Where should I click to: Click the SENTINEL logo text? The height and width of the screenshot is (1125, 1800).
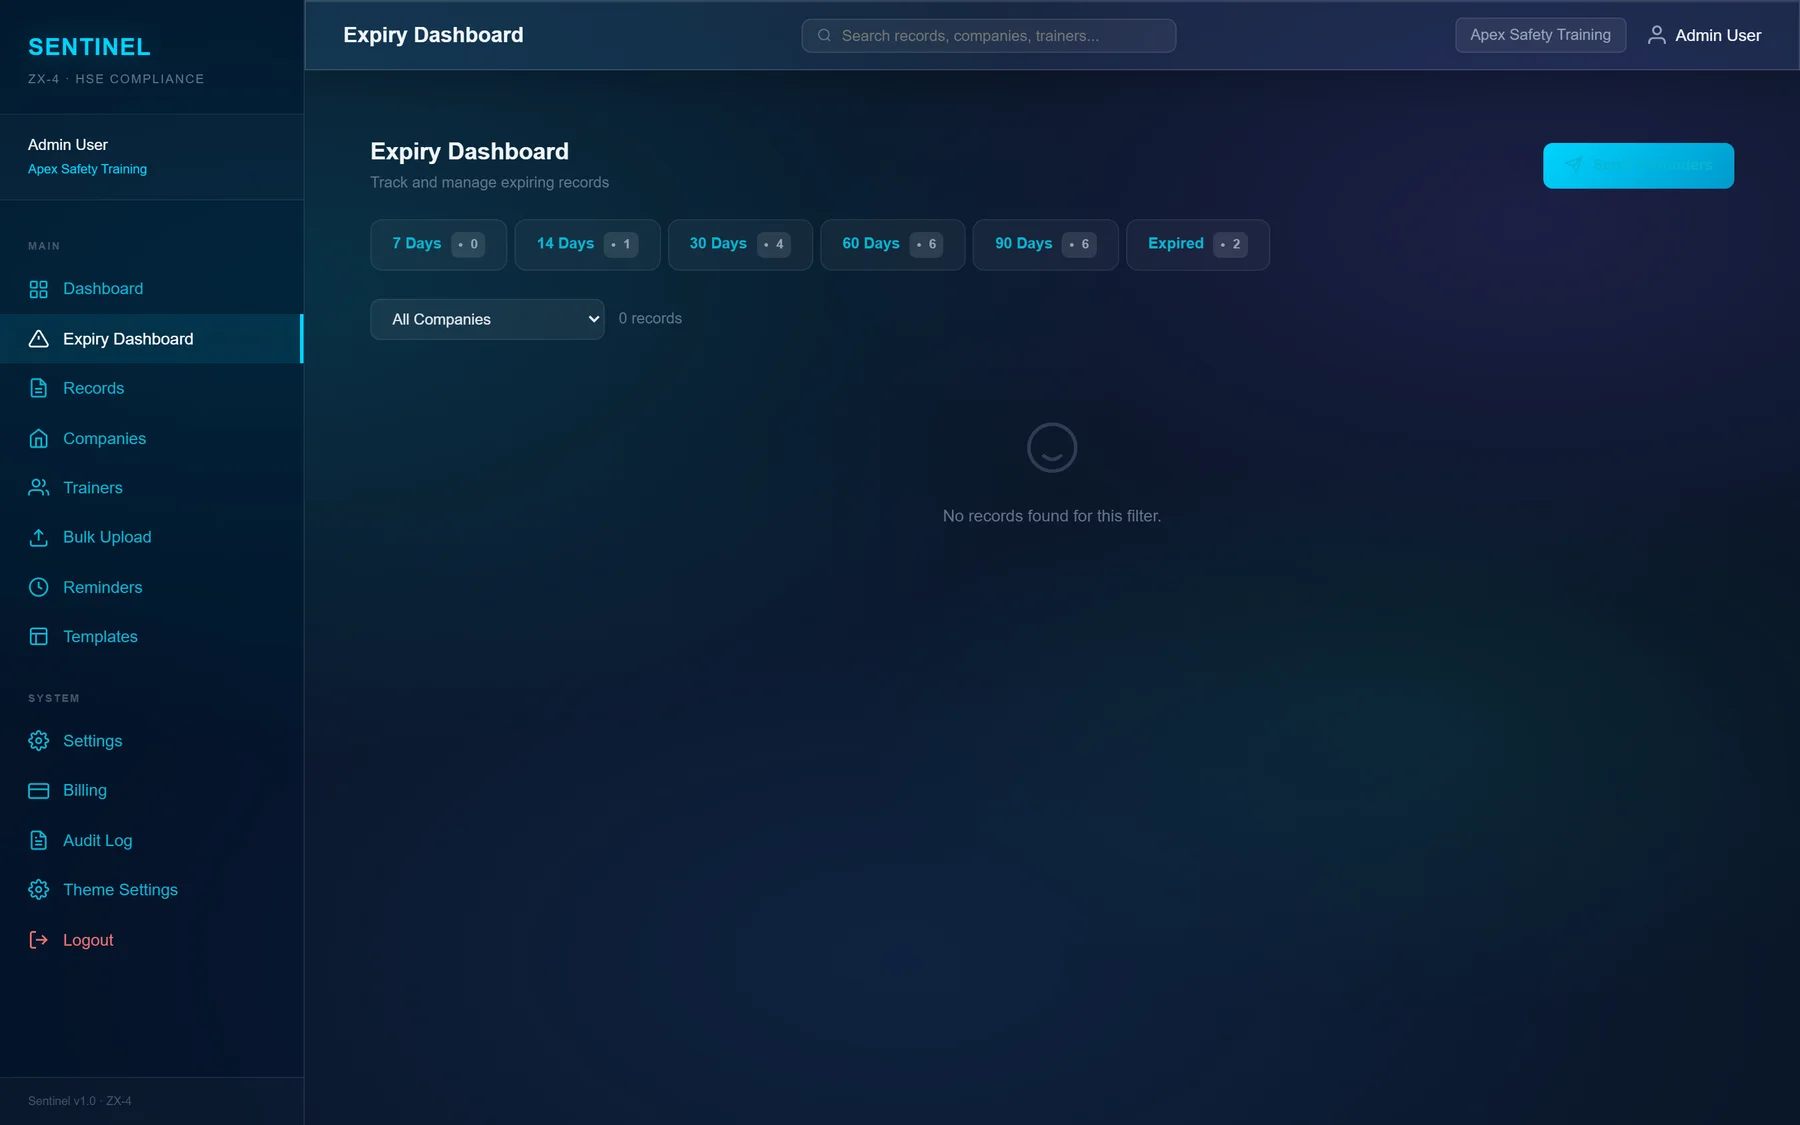tap(89, 47)
